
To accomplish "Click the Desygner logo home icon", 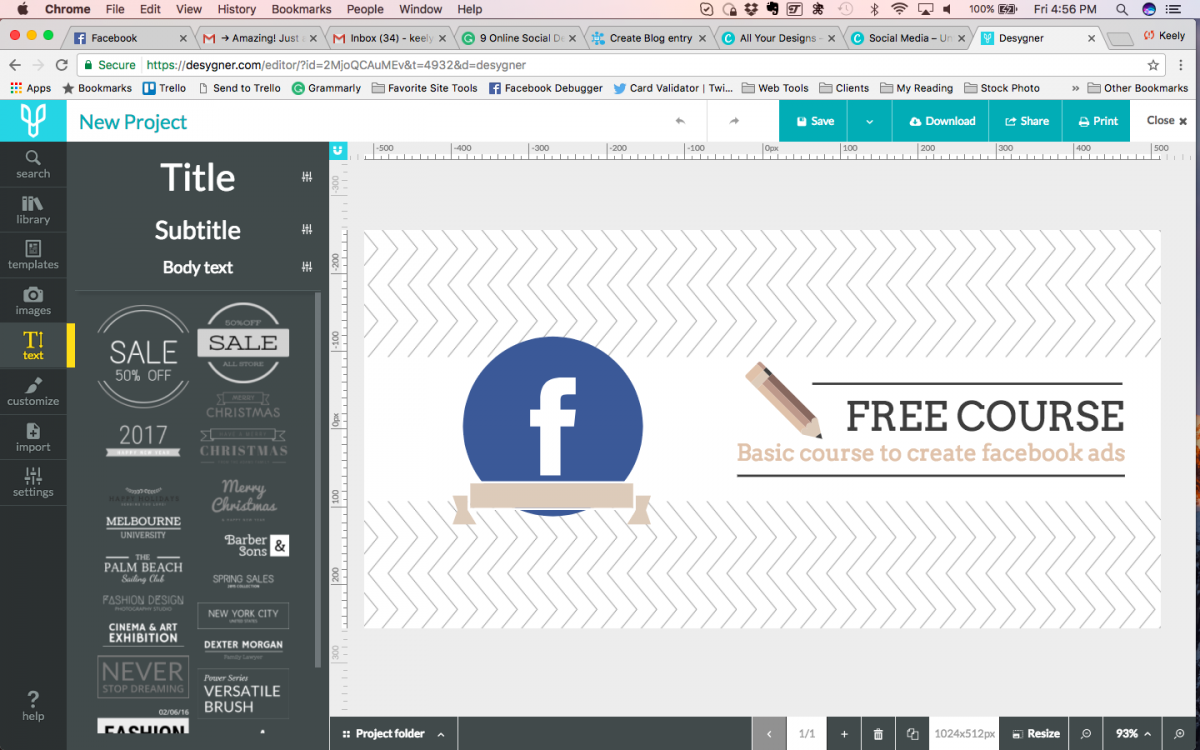I will point(33,121).
